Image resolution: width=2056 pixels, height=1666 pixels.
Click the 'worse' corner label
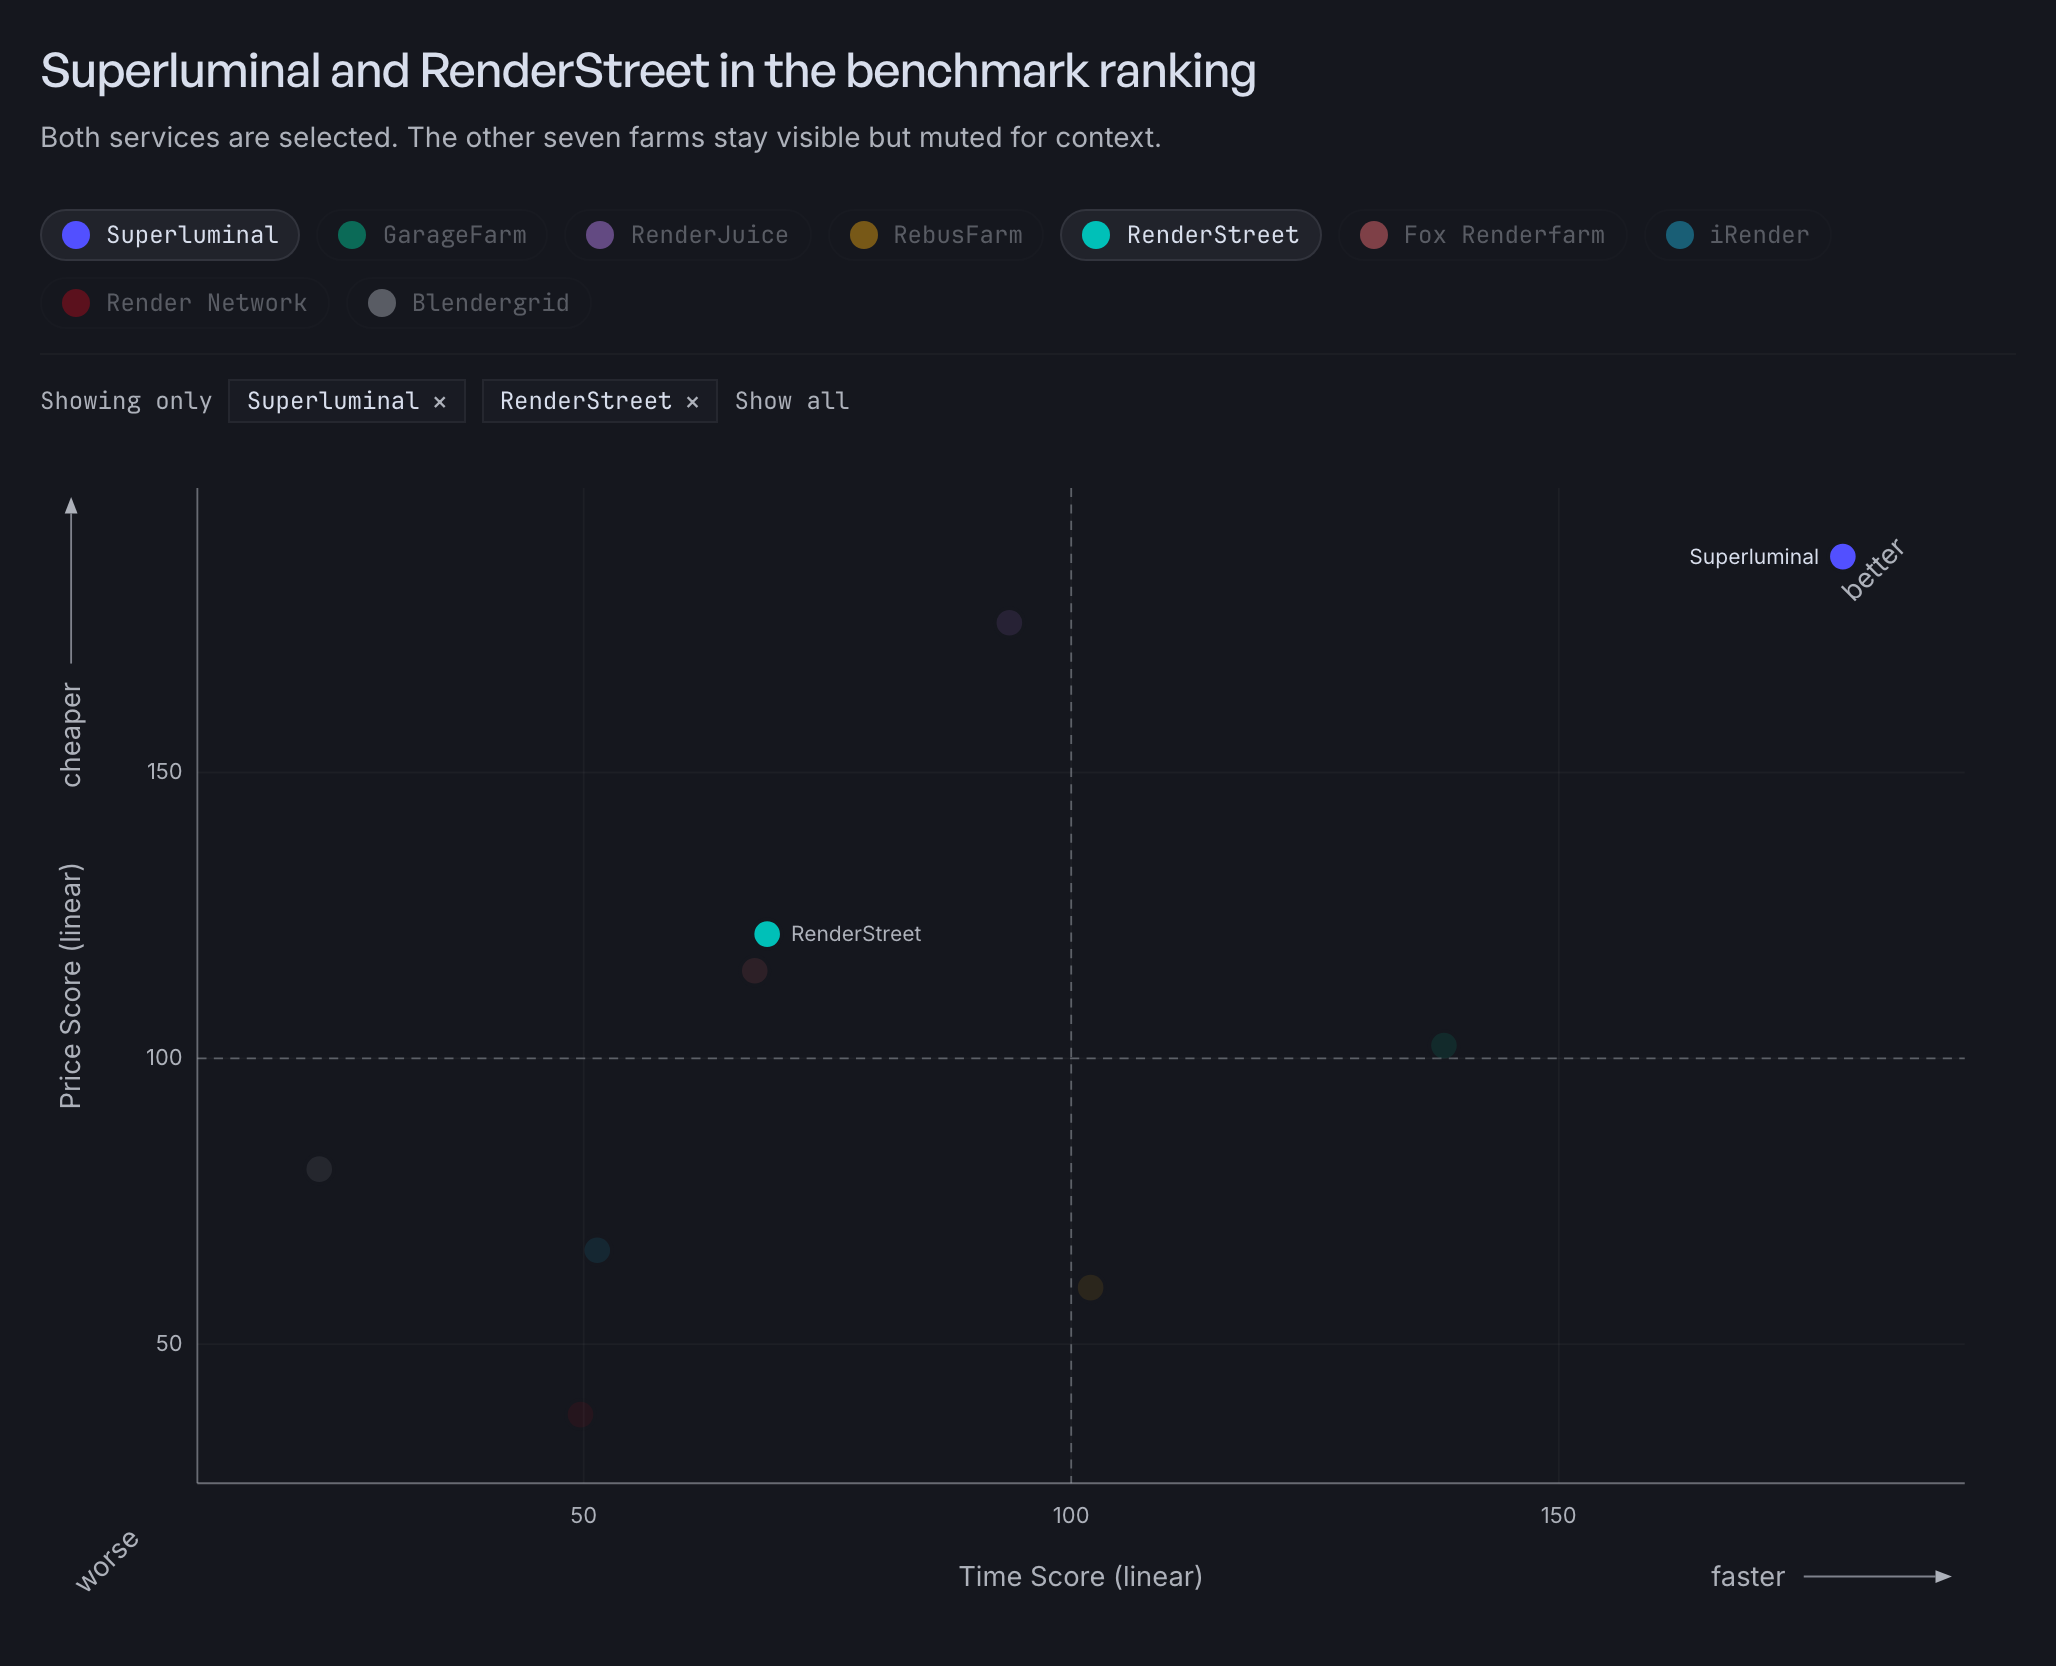click(x=107, y=1560)
